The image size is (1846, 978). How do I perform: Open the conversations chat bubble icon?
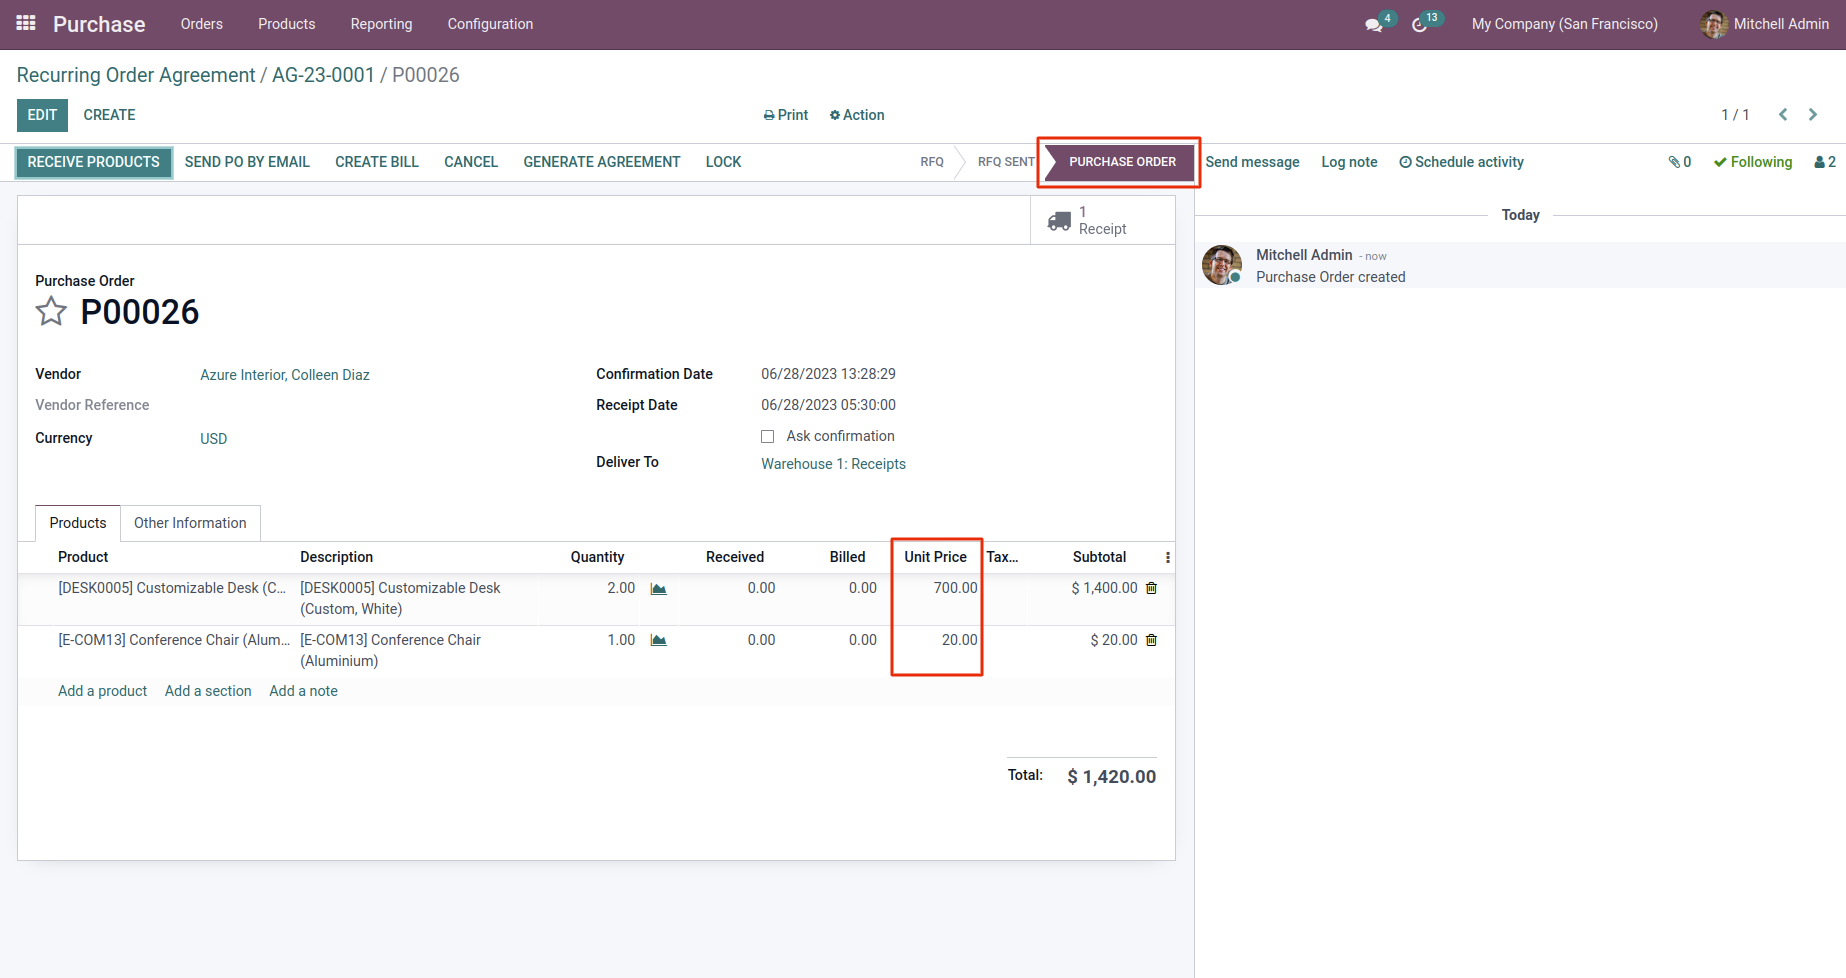tap(1374, 24)
